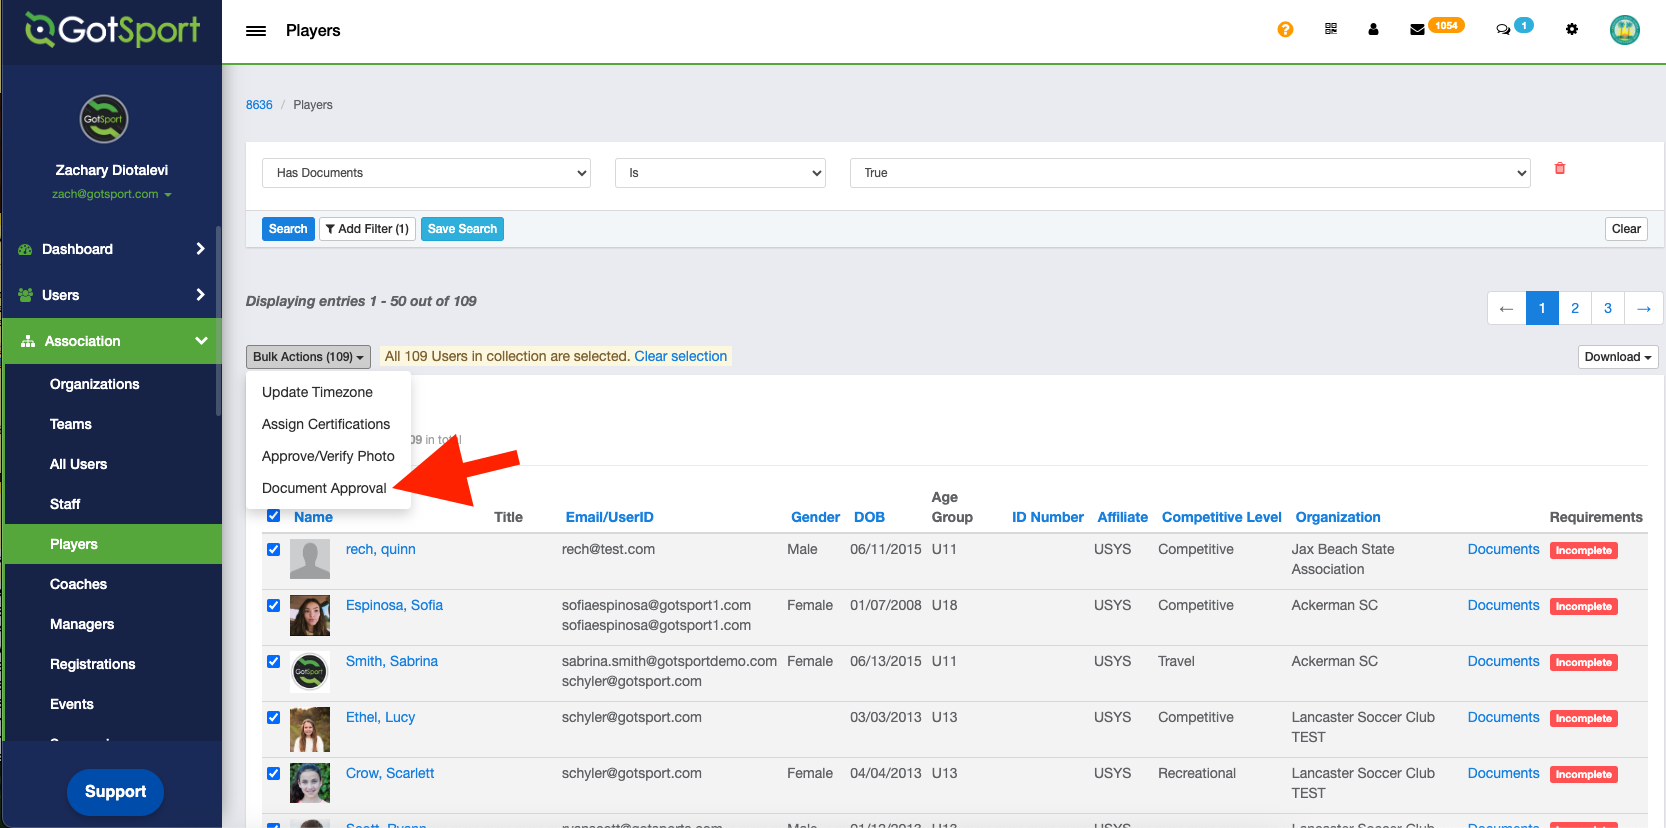This screenshot has width=1666, height=828.
Task: Expand the Download dropdown button
Action: coord(1617,357)
